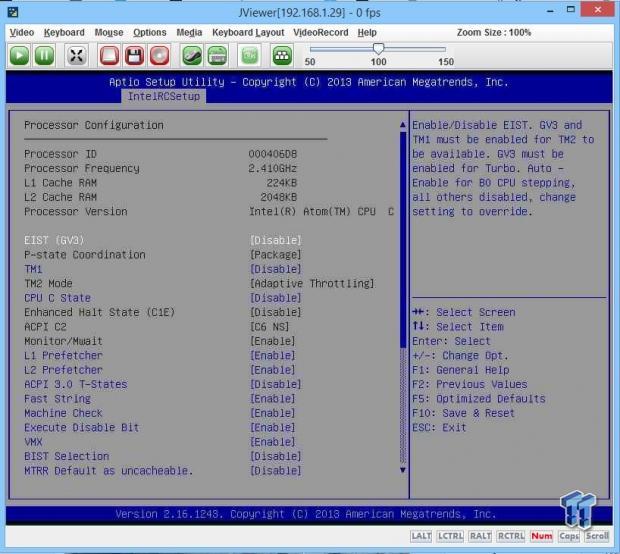Image resolution: width=620 pixels, height=554 pixels.
Task: Select the IntelRCSetup BIOS tab
Action: pos(163,96)
